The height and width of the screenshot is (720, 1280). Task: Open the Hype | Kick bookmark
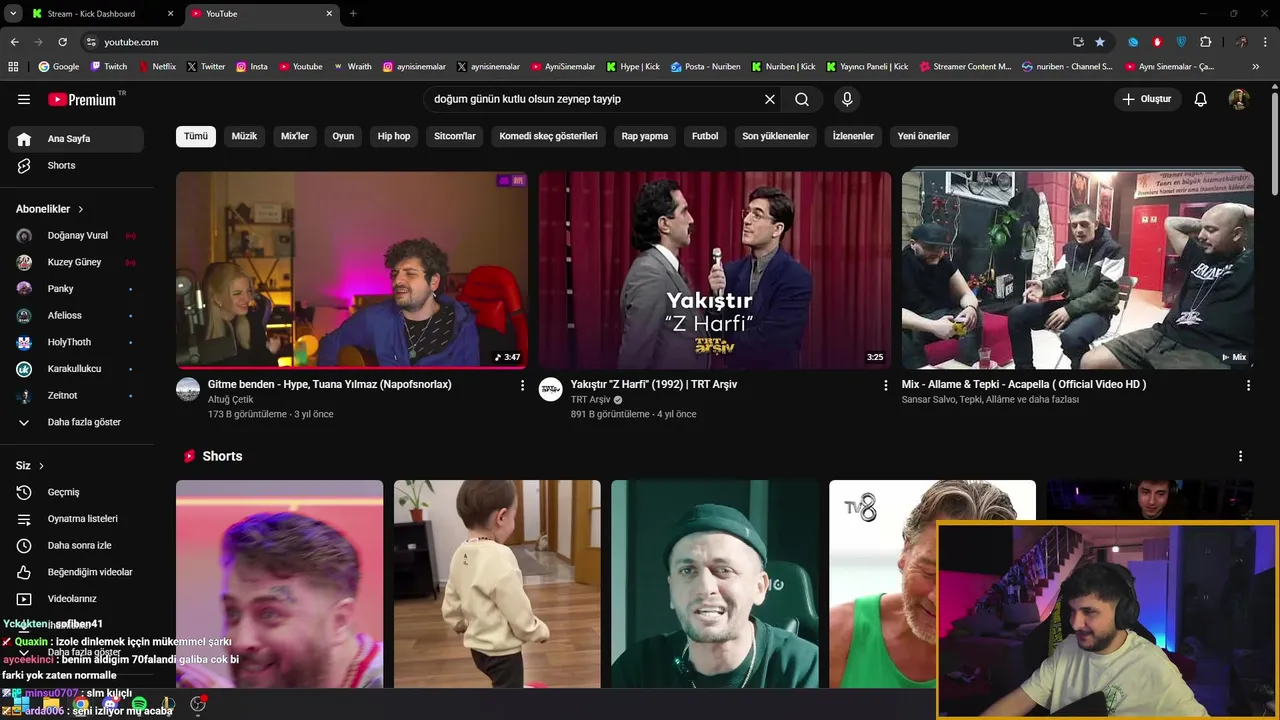[x=633, y=67]
